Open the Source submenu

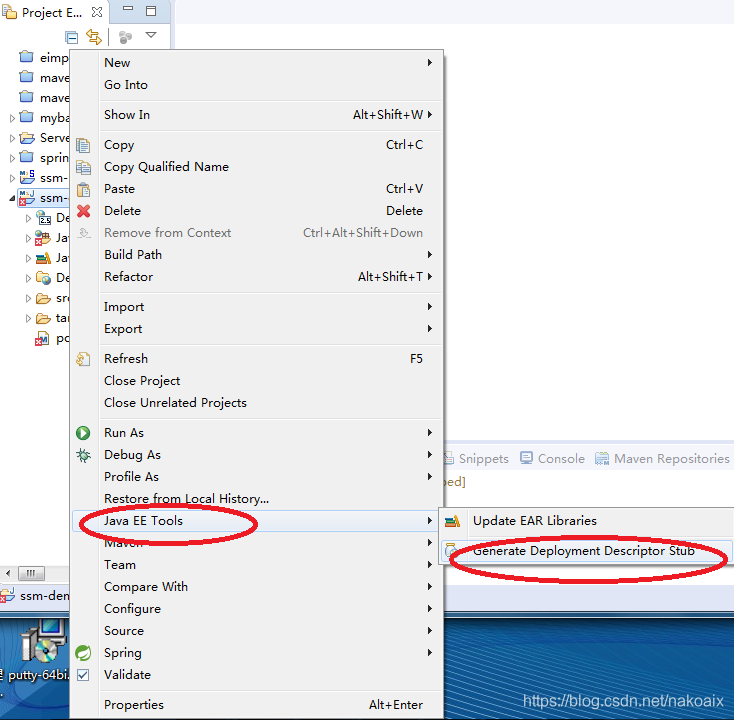(x=257, y=631)
